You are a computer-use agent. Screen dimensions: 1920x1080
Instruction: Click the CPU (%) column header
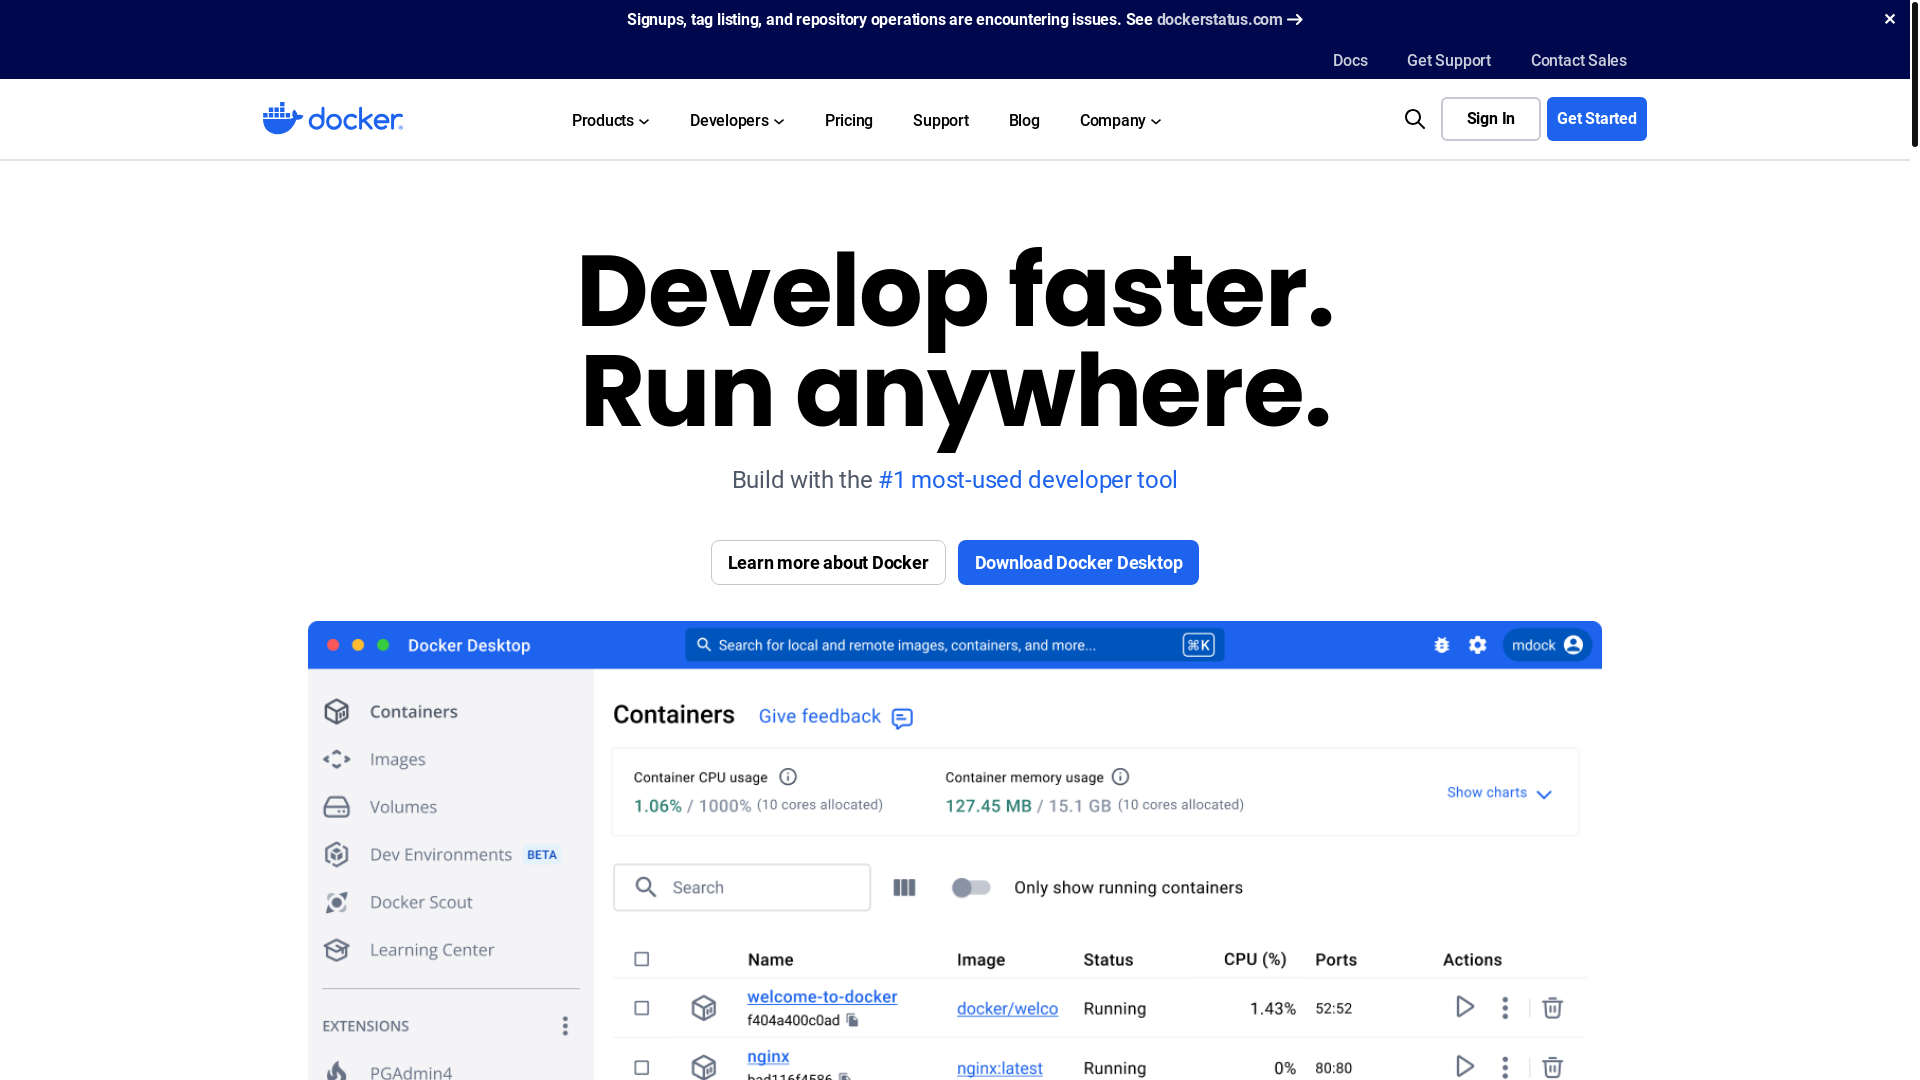[x=1255, y=959]
